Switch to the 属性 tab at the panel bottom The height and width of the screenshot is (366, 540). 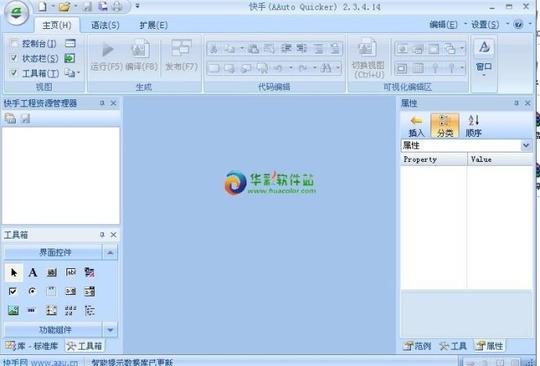click(489, 346)
